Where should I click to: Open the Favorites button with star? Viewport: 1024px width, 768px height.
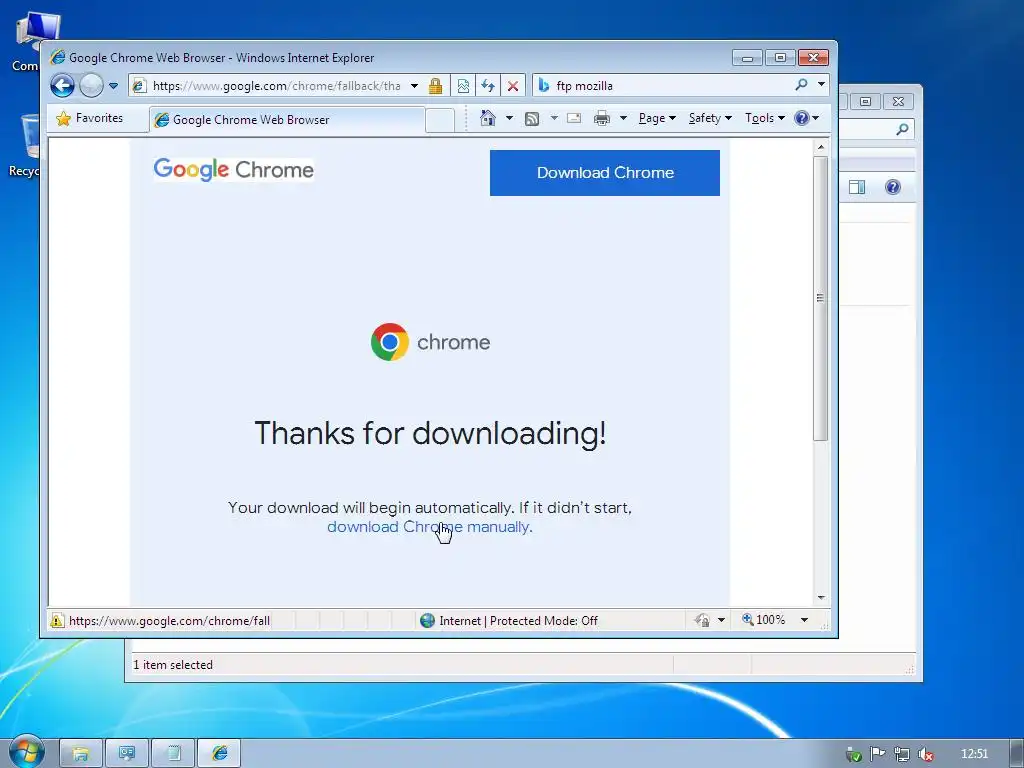point(90,118)
